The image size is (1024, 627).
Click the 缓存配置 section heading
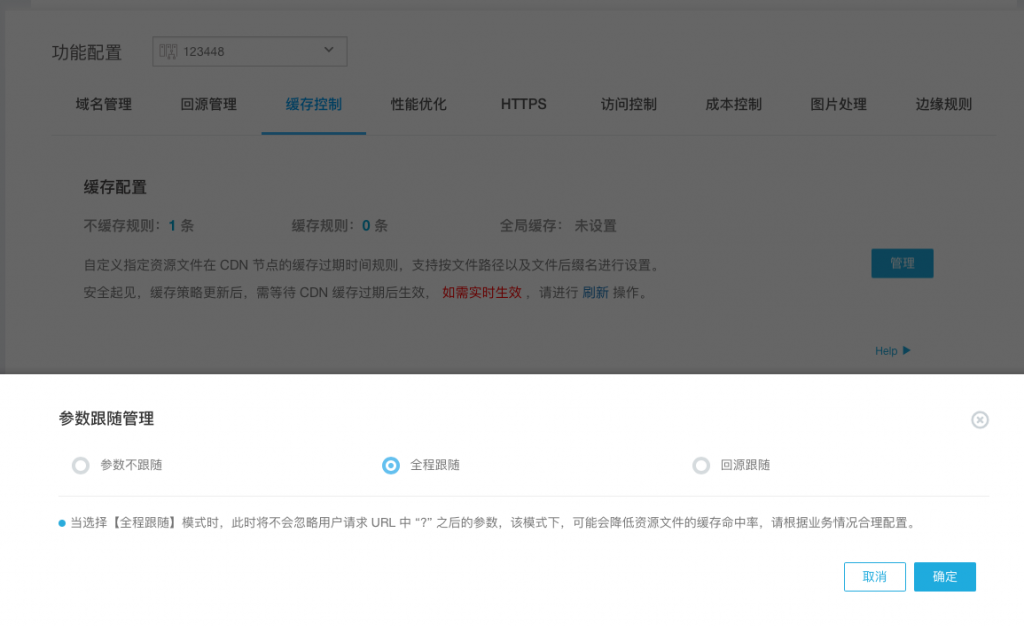click(115, 187)
